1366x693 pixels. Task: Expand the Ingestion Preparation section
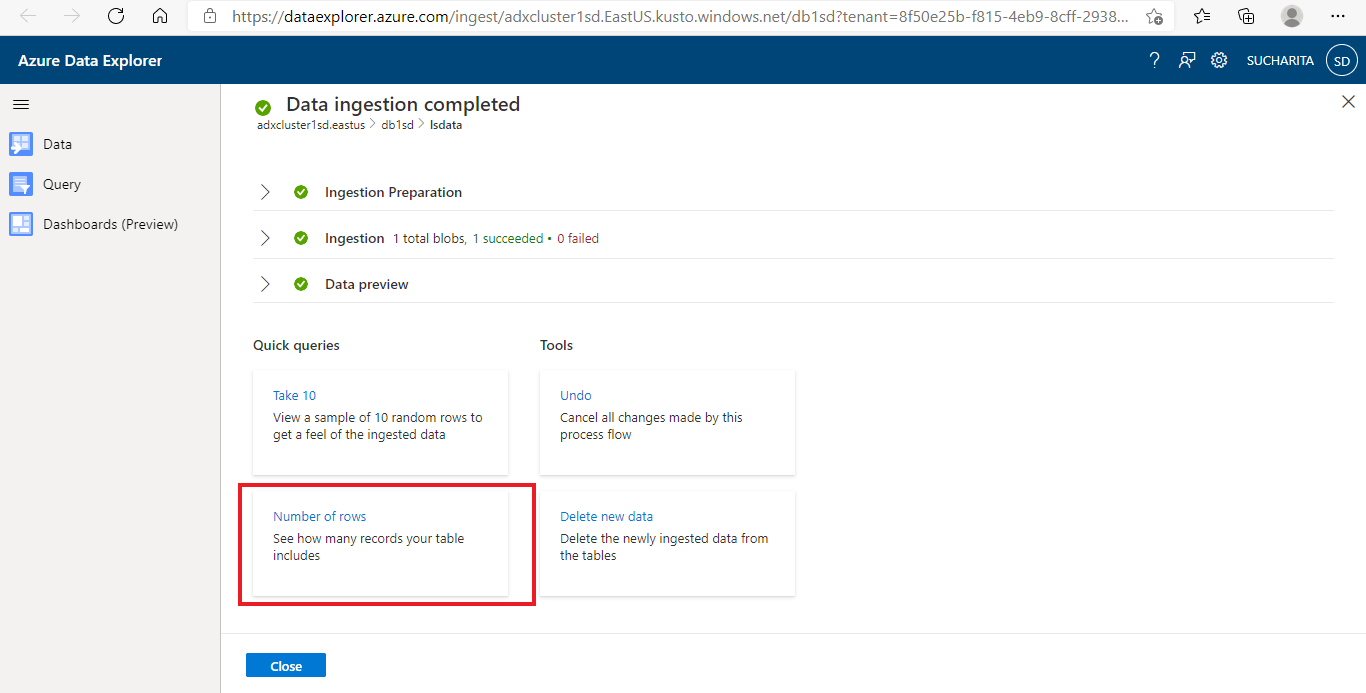(x=264, y=192)
